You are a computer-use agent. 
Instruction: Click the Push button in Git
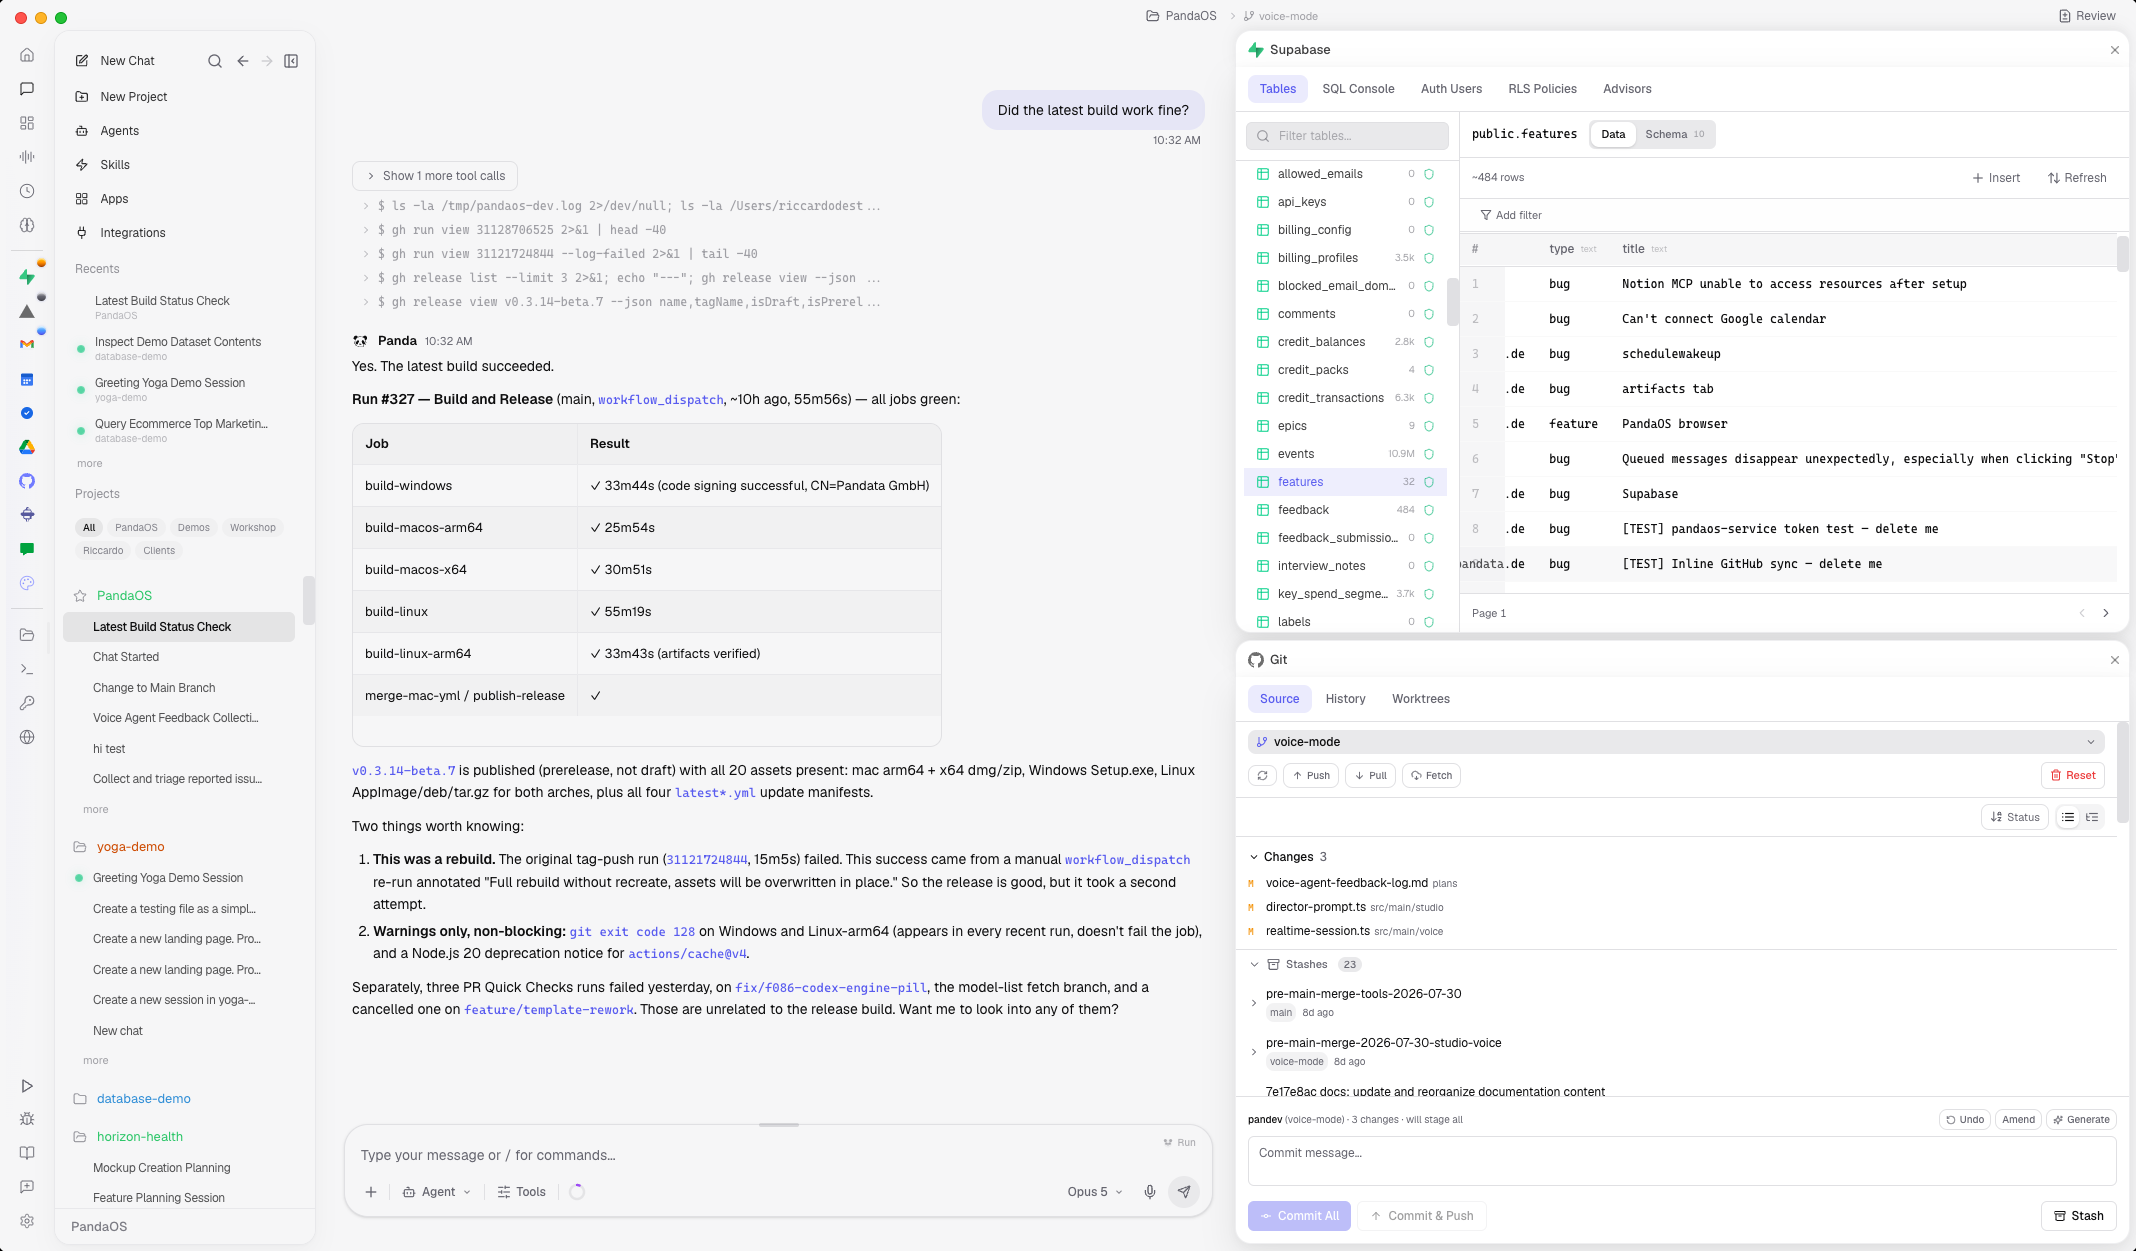(x=1311, y=776)
